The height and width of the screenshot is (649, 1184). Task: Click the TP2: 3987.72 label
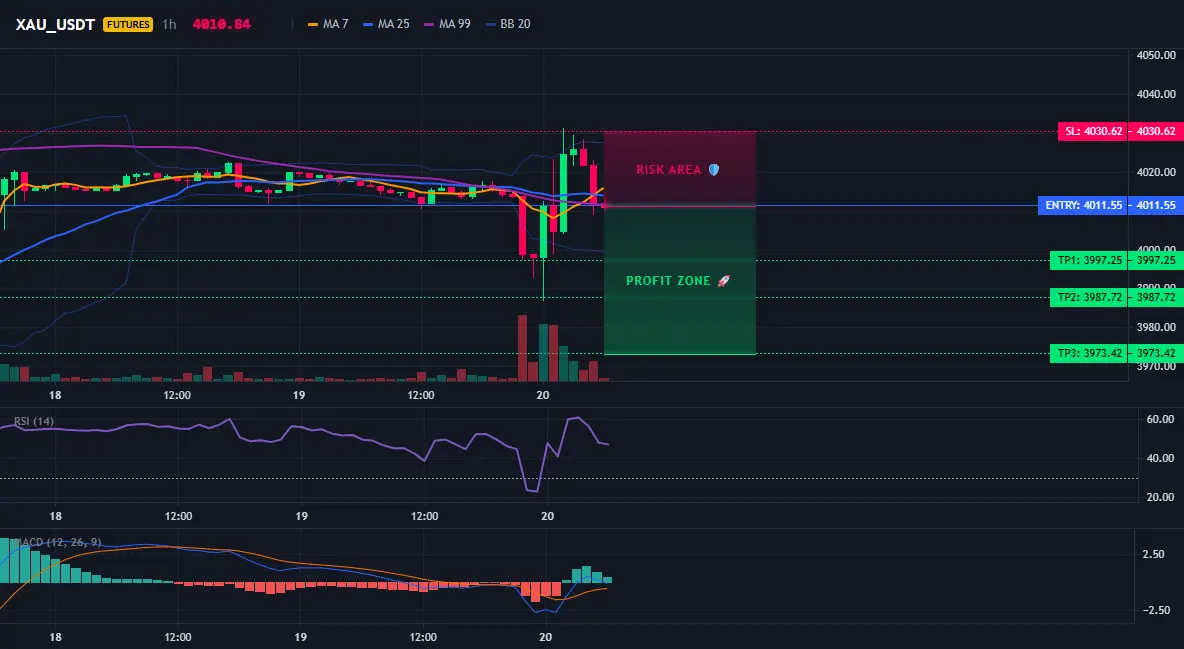coord(1089,298)
